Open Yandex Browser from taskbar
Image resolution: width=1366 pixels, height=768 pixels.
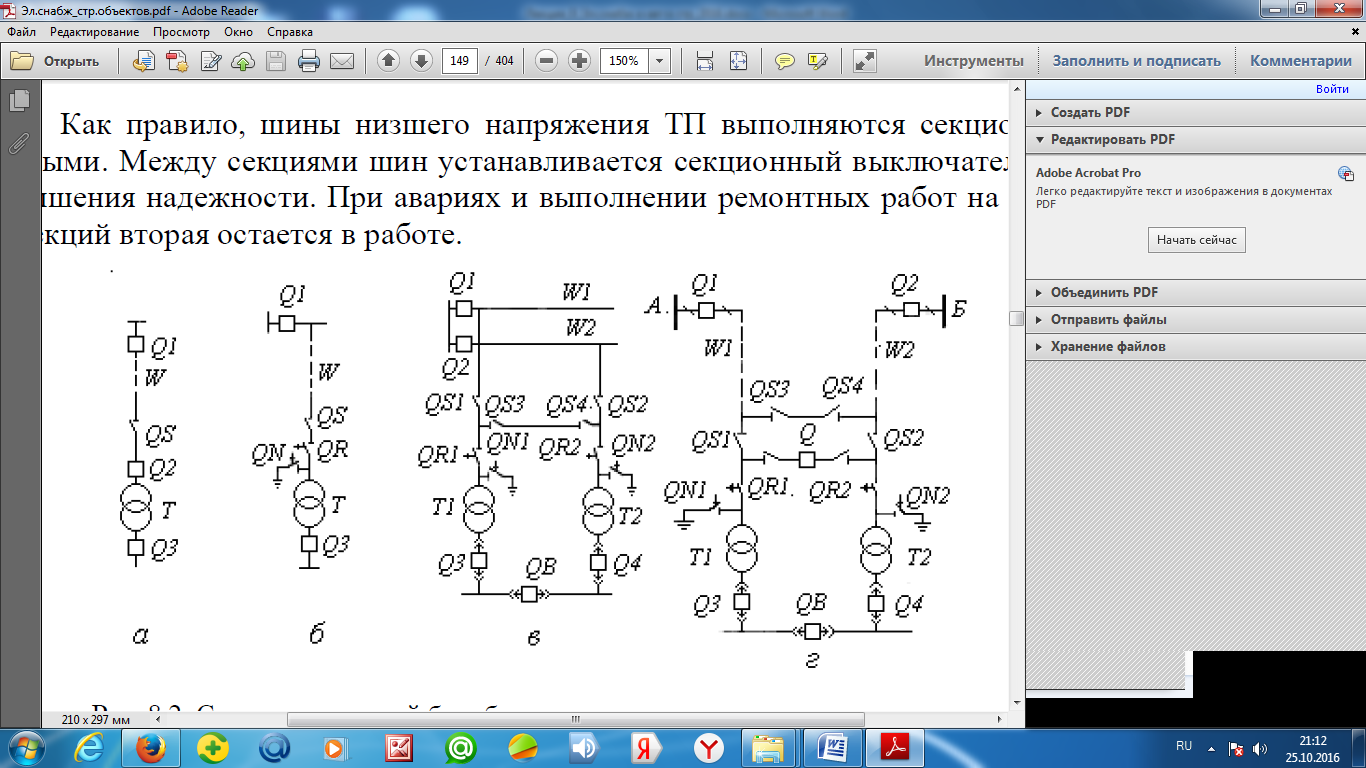point(709,747)
